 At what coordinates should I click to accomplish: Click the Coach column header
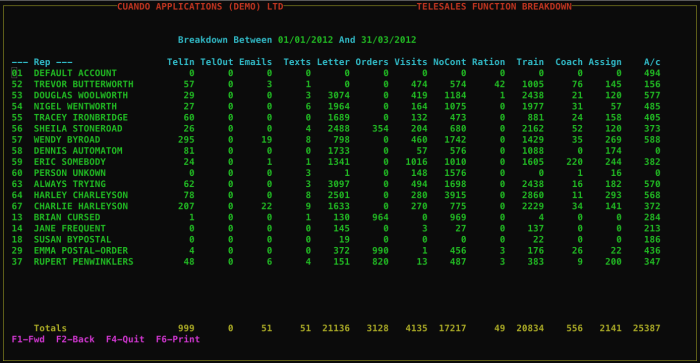(569, 62)
